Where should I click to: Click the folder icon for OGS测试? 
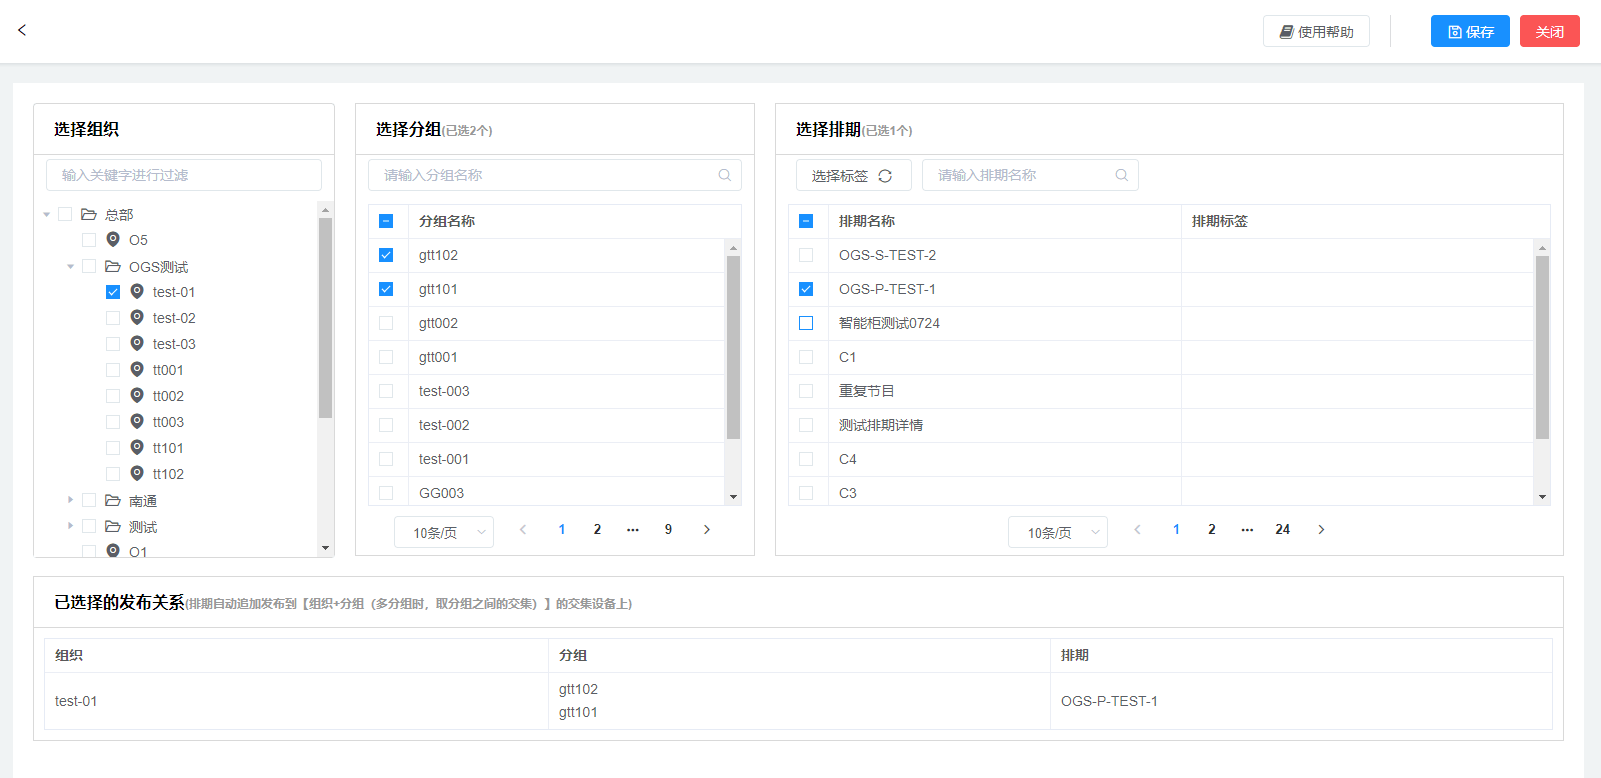pos(113,266)
